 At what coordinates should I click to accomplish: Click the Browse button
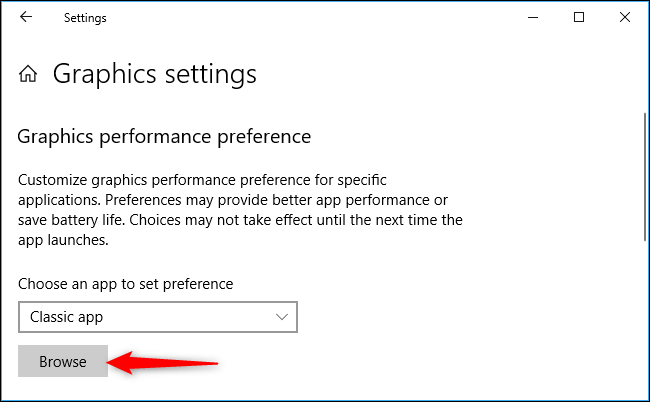tap(63, 361)
